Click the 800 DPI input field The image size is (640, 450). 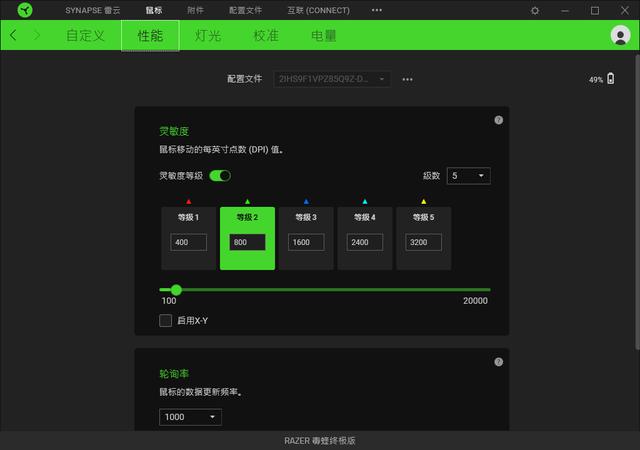[x=247, y=242]
